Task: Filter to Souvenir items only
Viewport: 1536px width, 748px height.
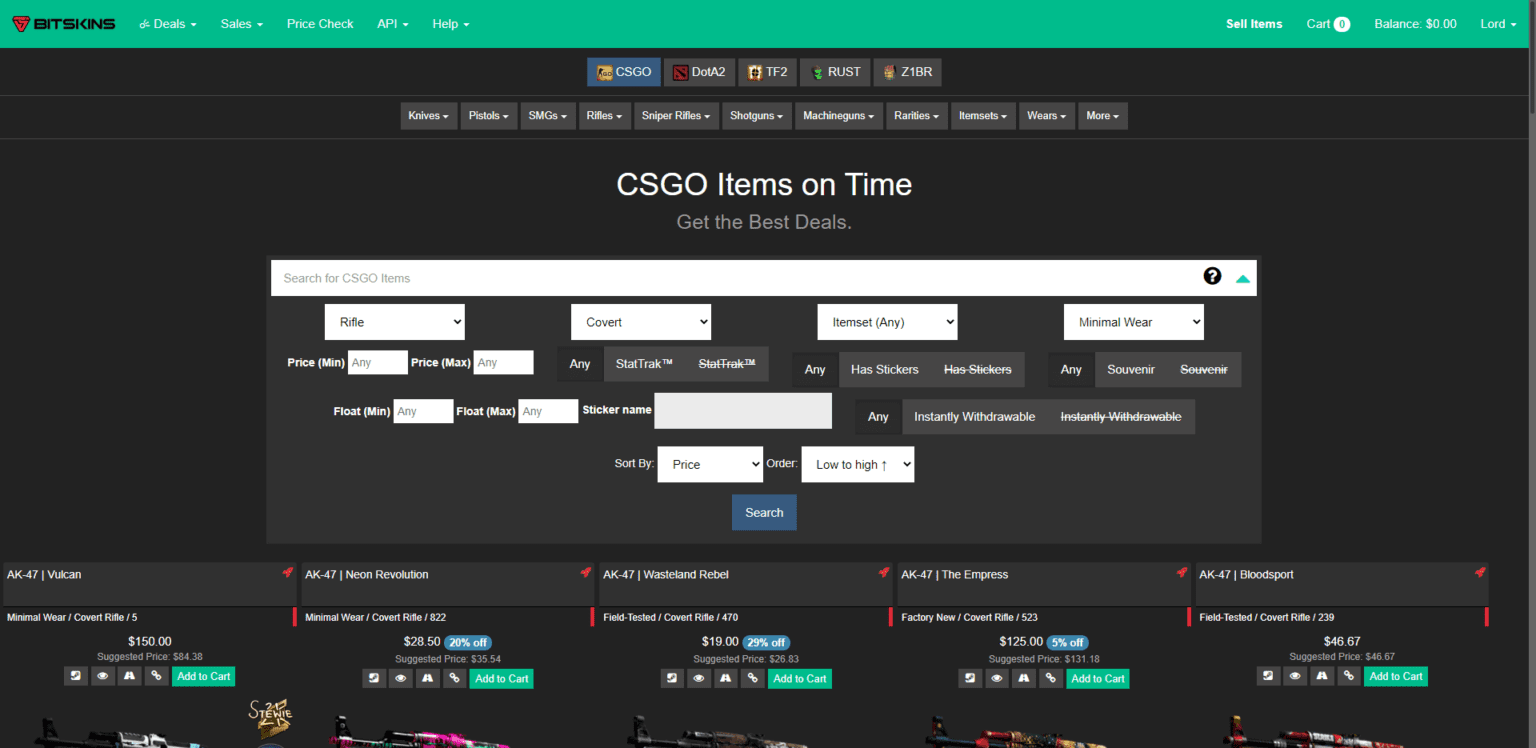Action: point(1131,370)
